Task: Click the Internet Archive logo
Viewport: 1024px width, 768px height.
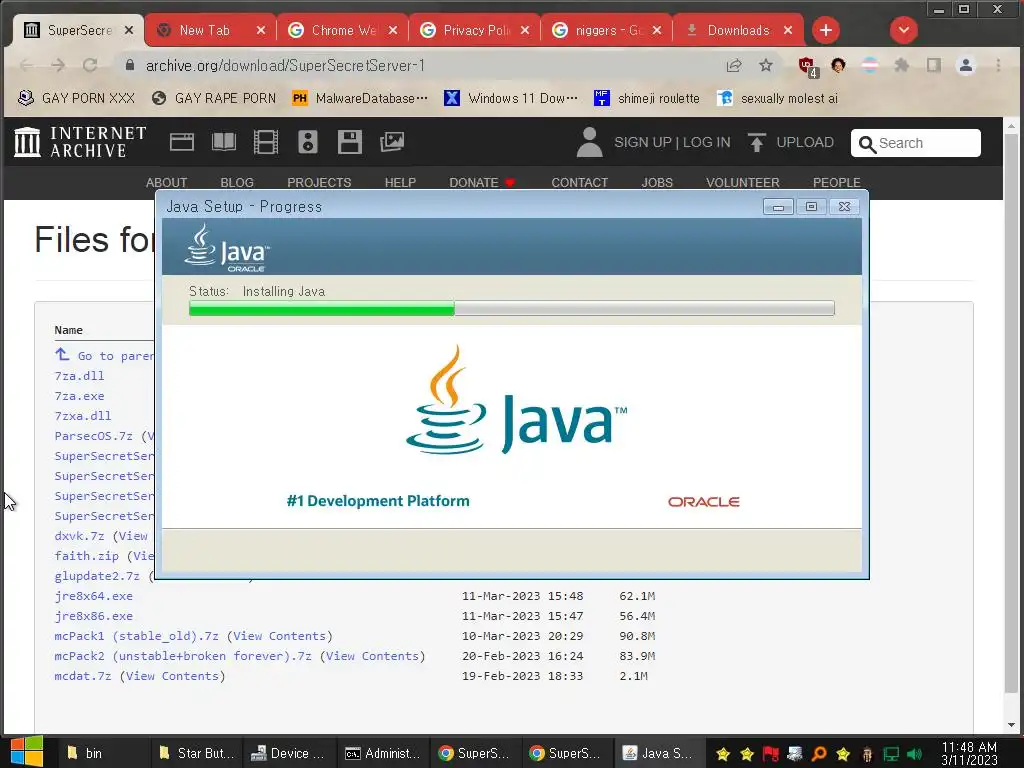Action: coord(80,142)
